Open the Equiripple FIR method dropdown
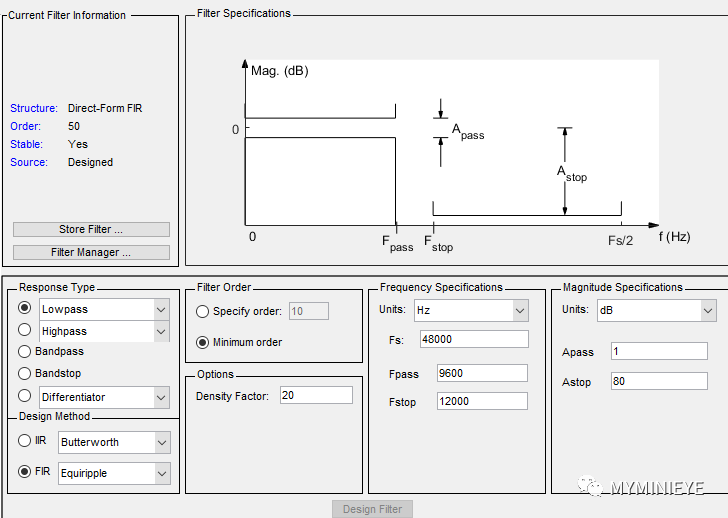This screenshot has height=518, width=728. [161, 473]
